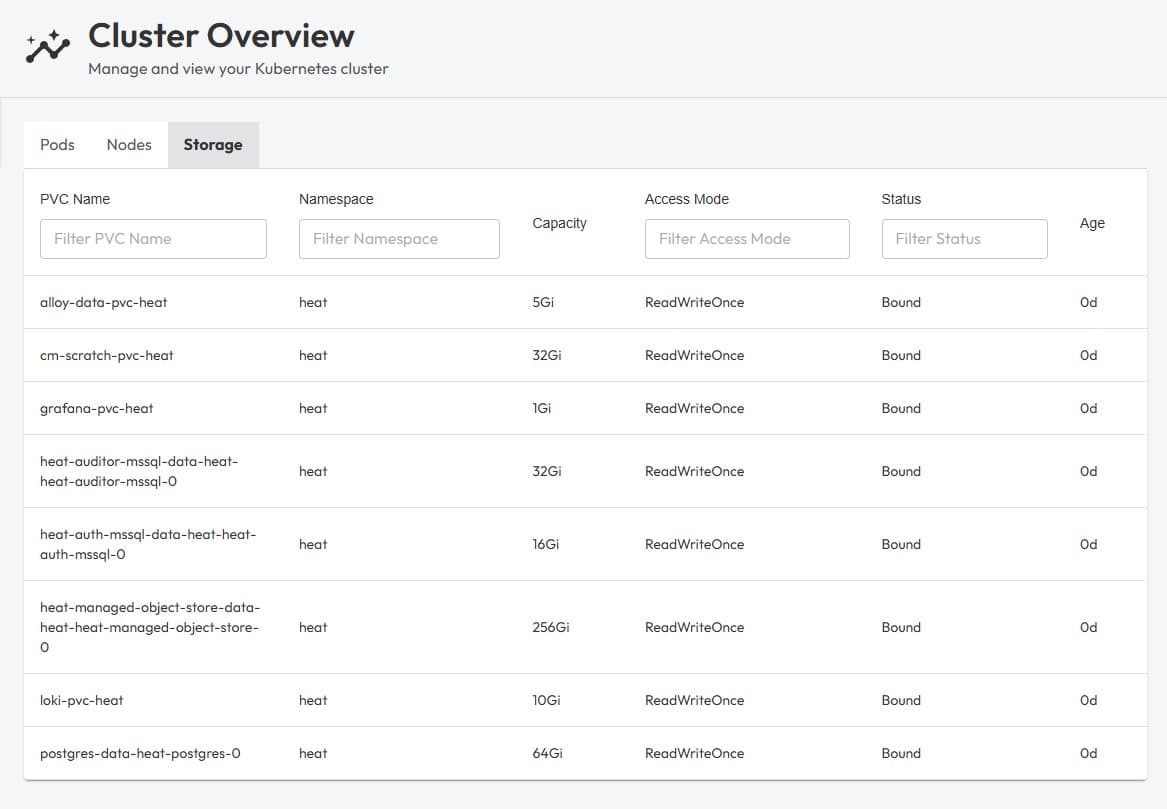Select the alloy-data-pvc-heat row
Viewport: 1167px width, 809px height.
[104, 302]
